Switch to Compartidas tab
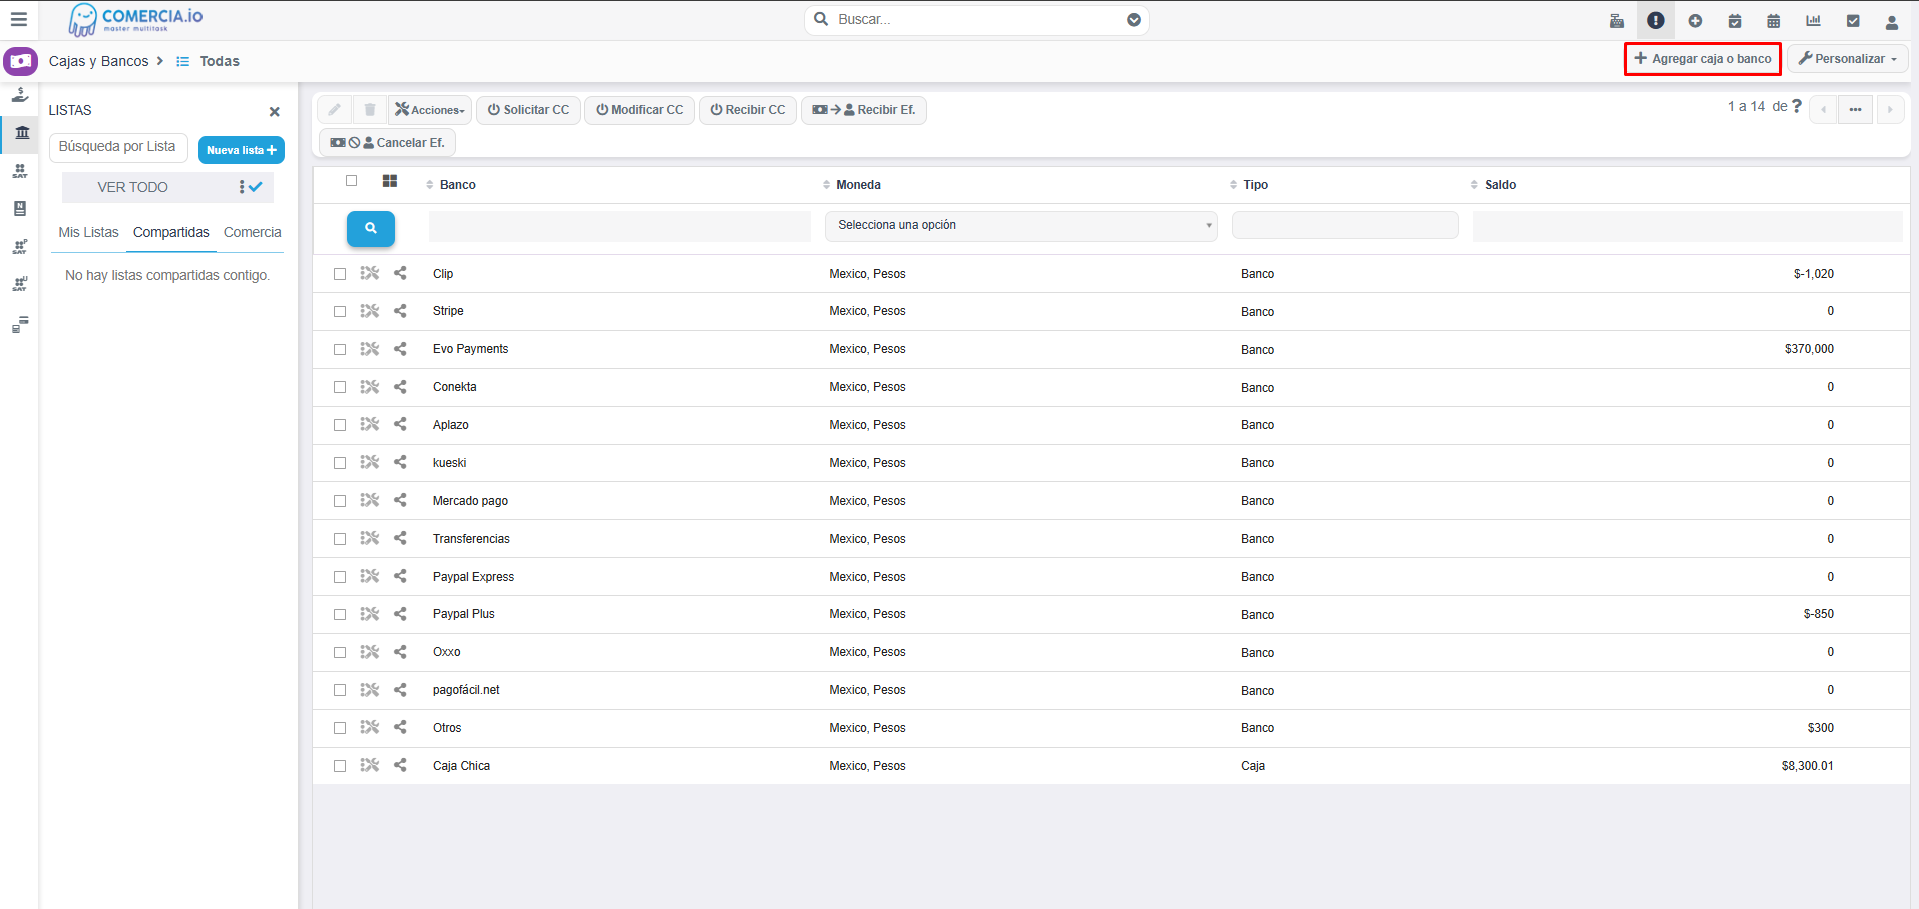 pos(171,233)
